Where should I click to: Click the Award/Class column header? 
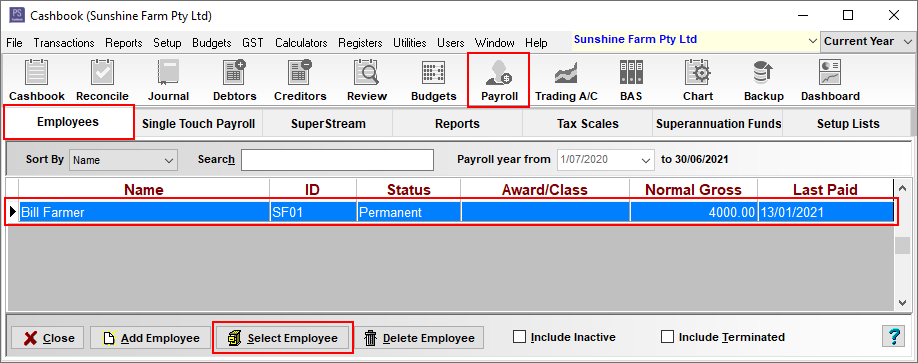545,190
